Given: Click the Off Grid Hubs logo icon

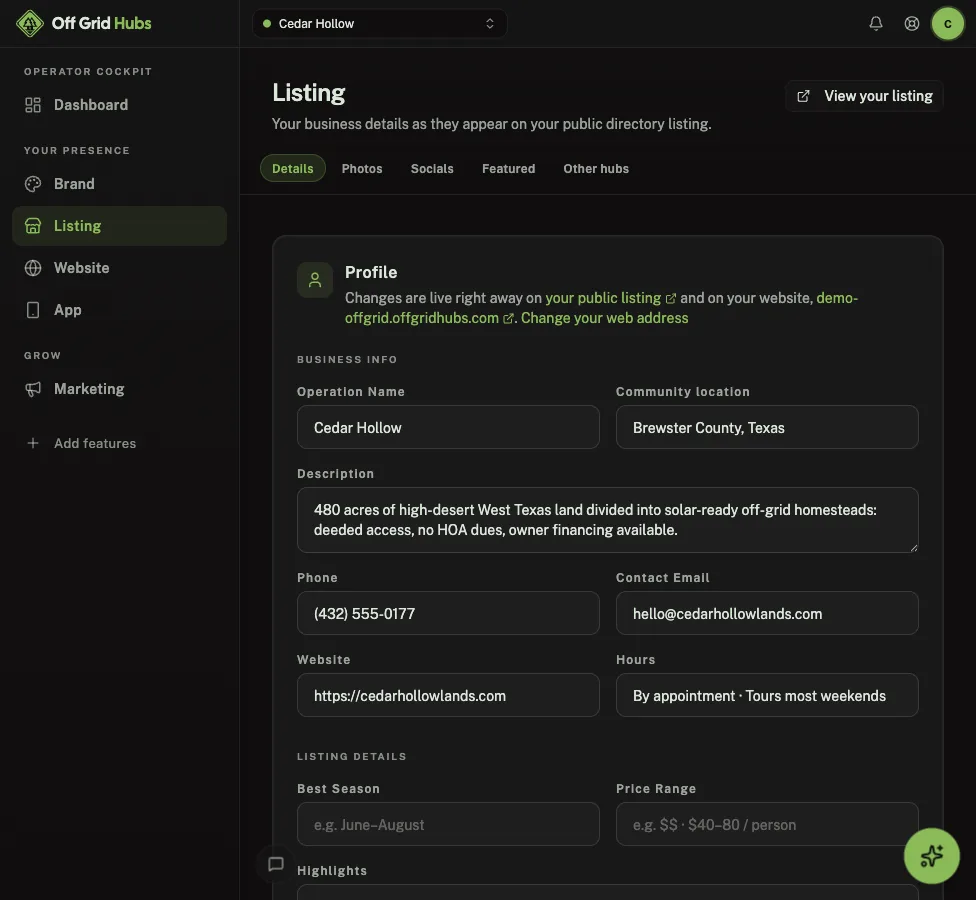Looking at the screenshot, I should click(x=29, y=24).
